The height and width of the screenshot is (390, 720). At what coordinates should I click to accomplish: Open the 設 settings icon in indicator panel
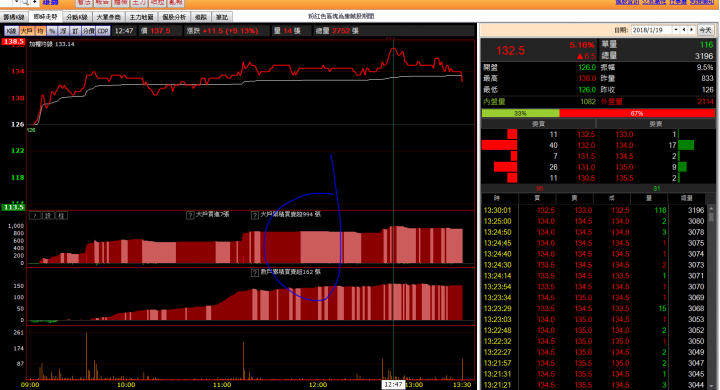point(48,215)
